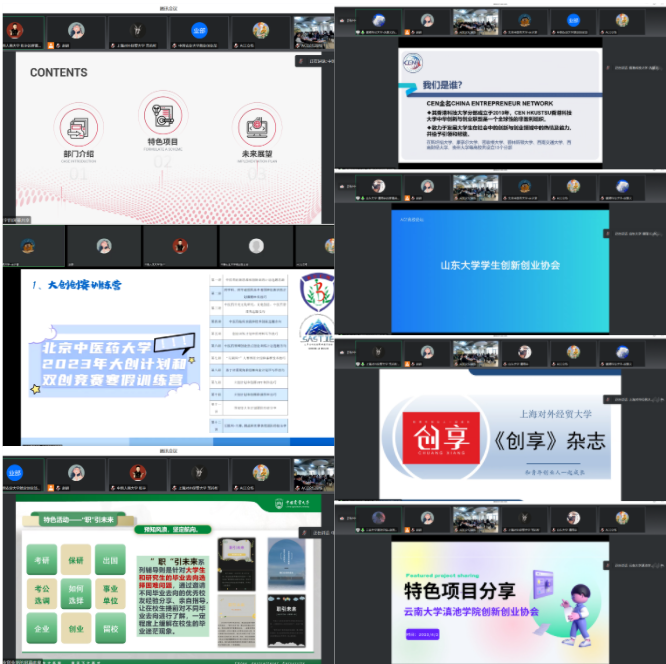Click the 未来展望 laptop icon
The height and width of the screenshot is (664, 666).
[253, 124]
